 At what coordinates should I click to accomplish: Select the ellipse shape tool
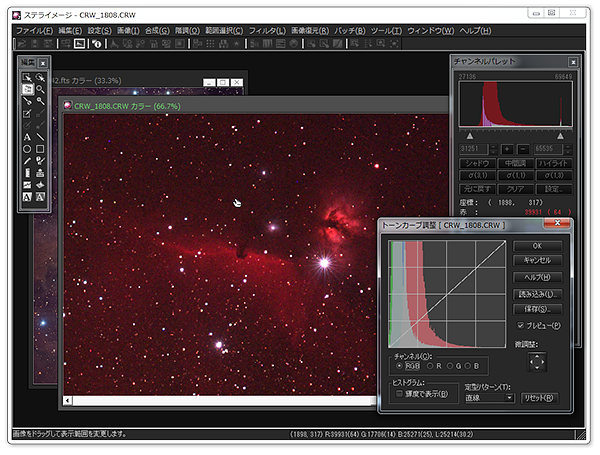(x=27, y=149)
